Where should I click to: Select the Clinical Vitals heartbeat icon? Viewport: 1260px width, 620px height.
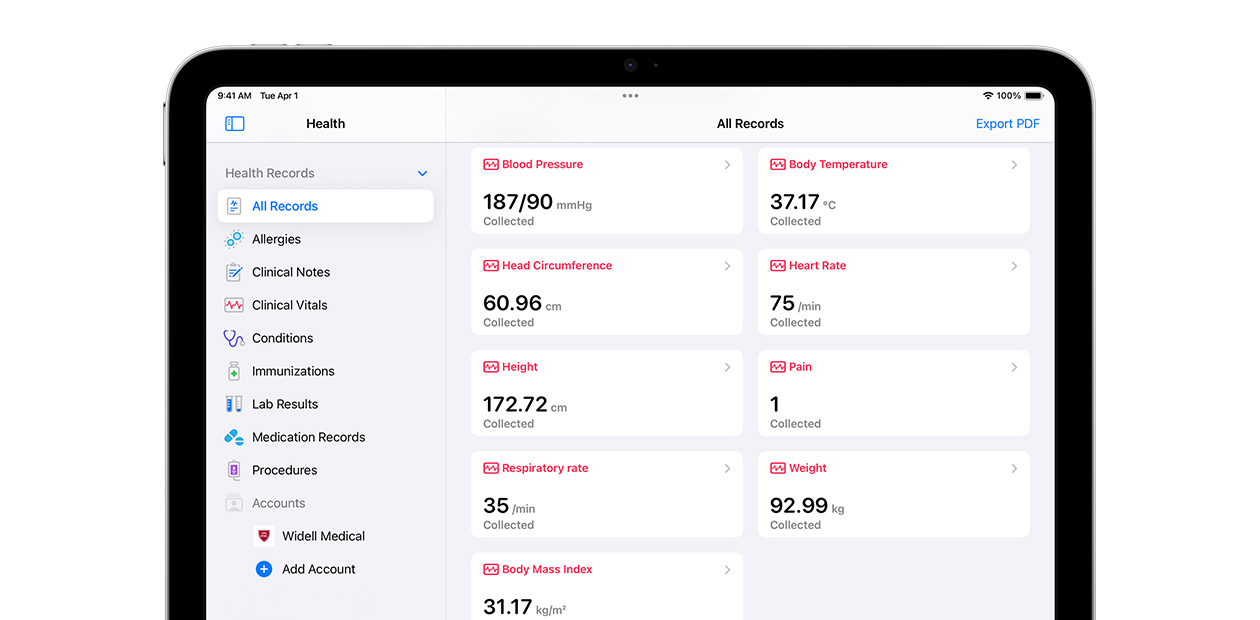(x=234, y=305)
